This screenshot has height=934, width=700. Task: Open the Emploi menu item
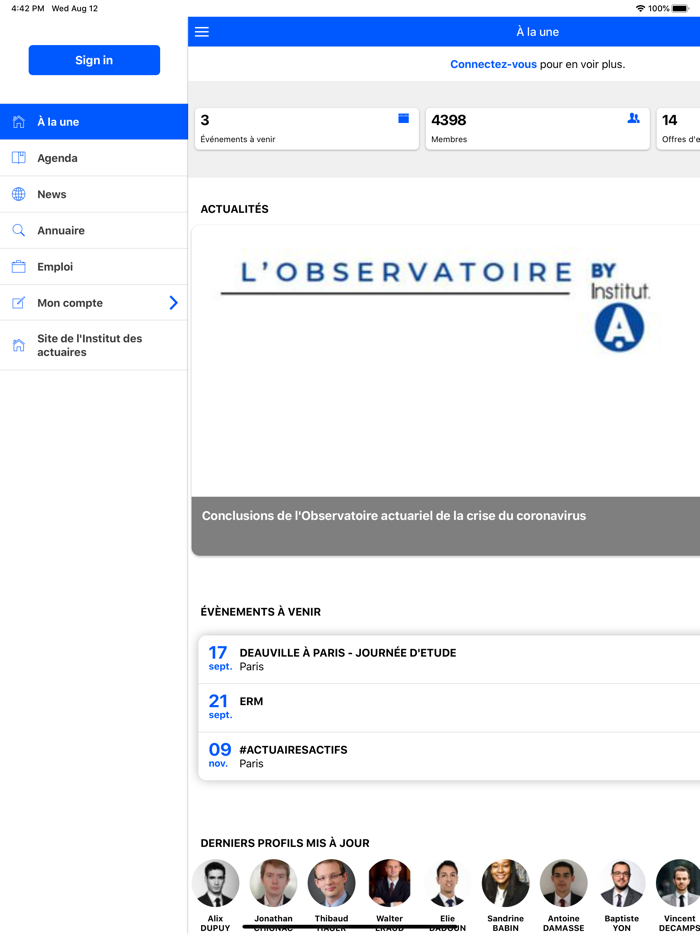[94, 267]
